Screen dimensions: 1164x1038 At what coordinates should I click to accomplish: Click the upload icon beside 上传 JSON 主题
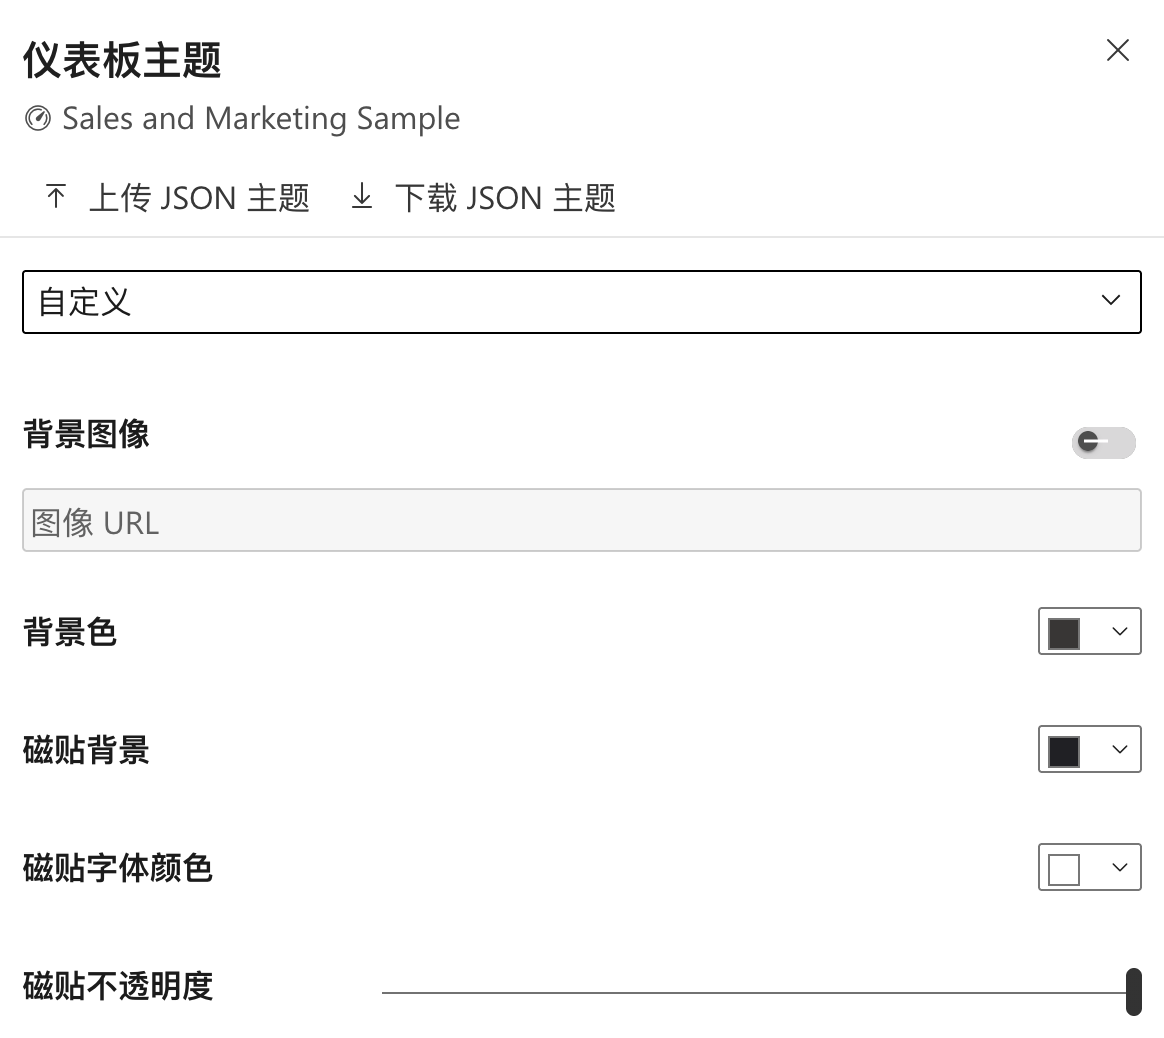click(x=55, y=198)
